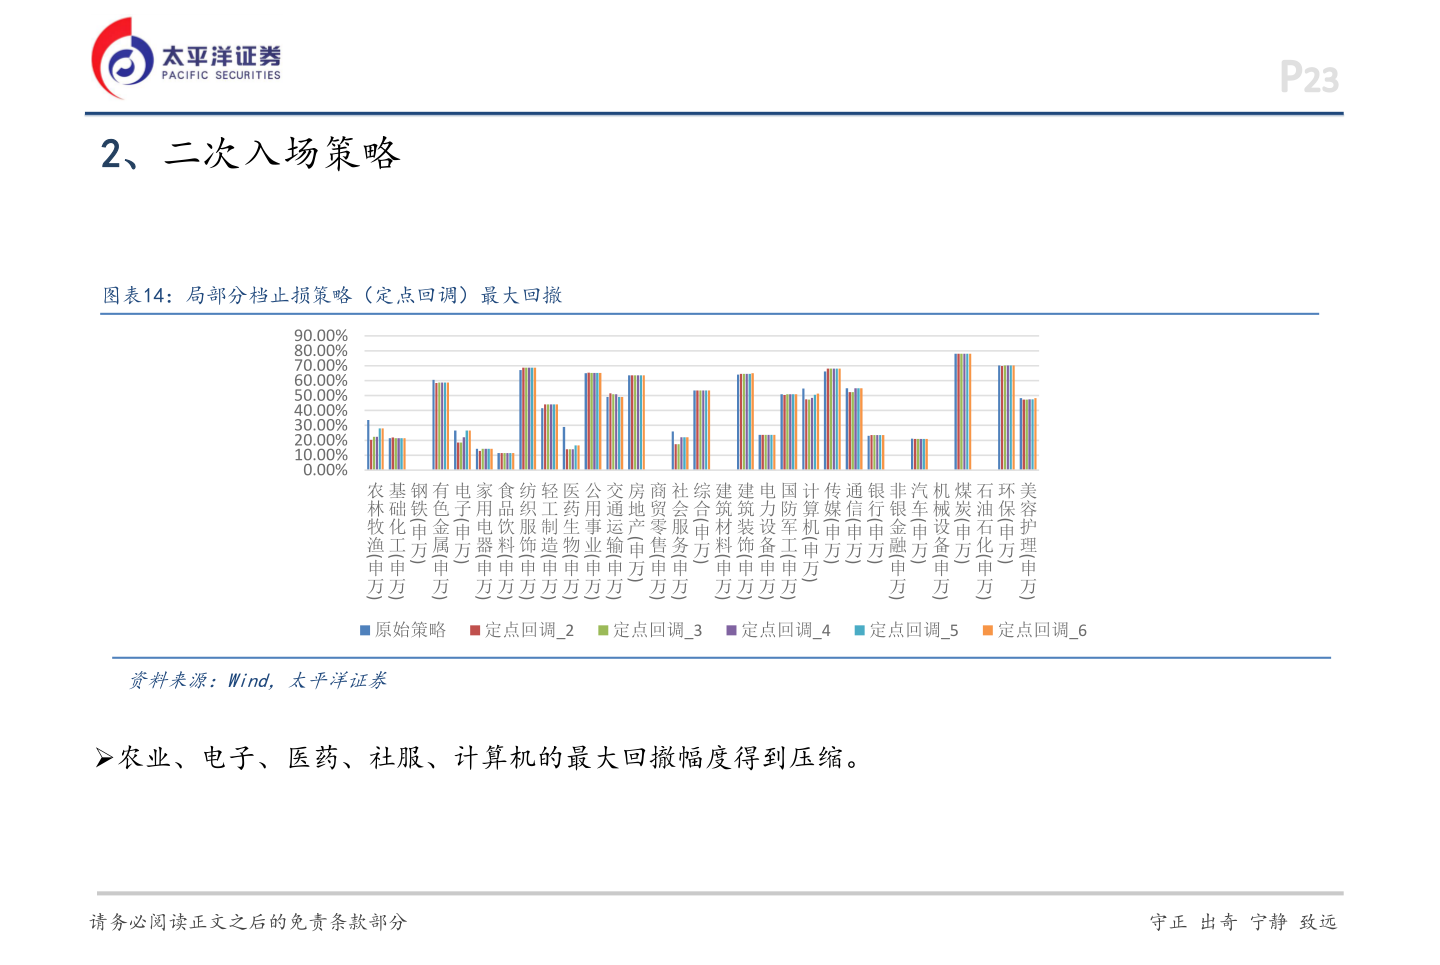Viewport: 1440px width, 965px height.
Task: Select the 定点回调_2 legend label
Action: point(529,630)
